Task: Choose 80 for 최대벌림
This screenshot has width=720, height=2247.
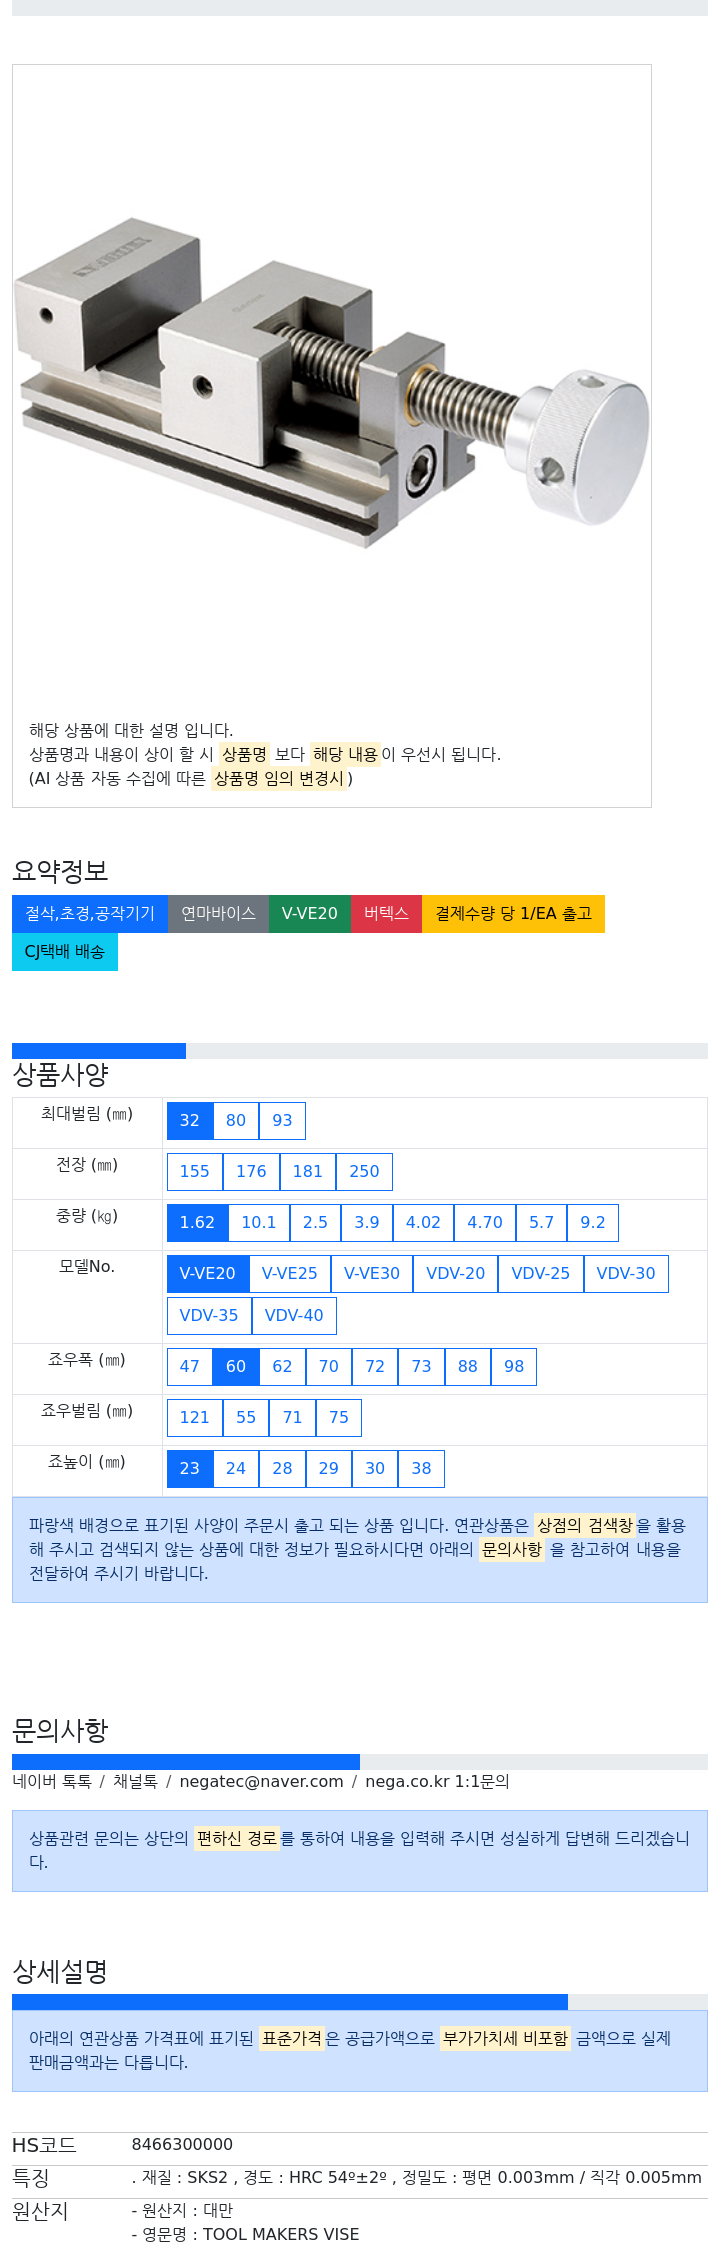Action: 236,1121
